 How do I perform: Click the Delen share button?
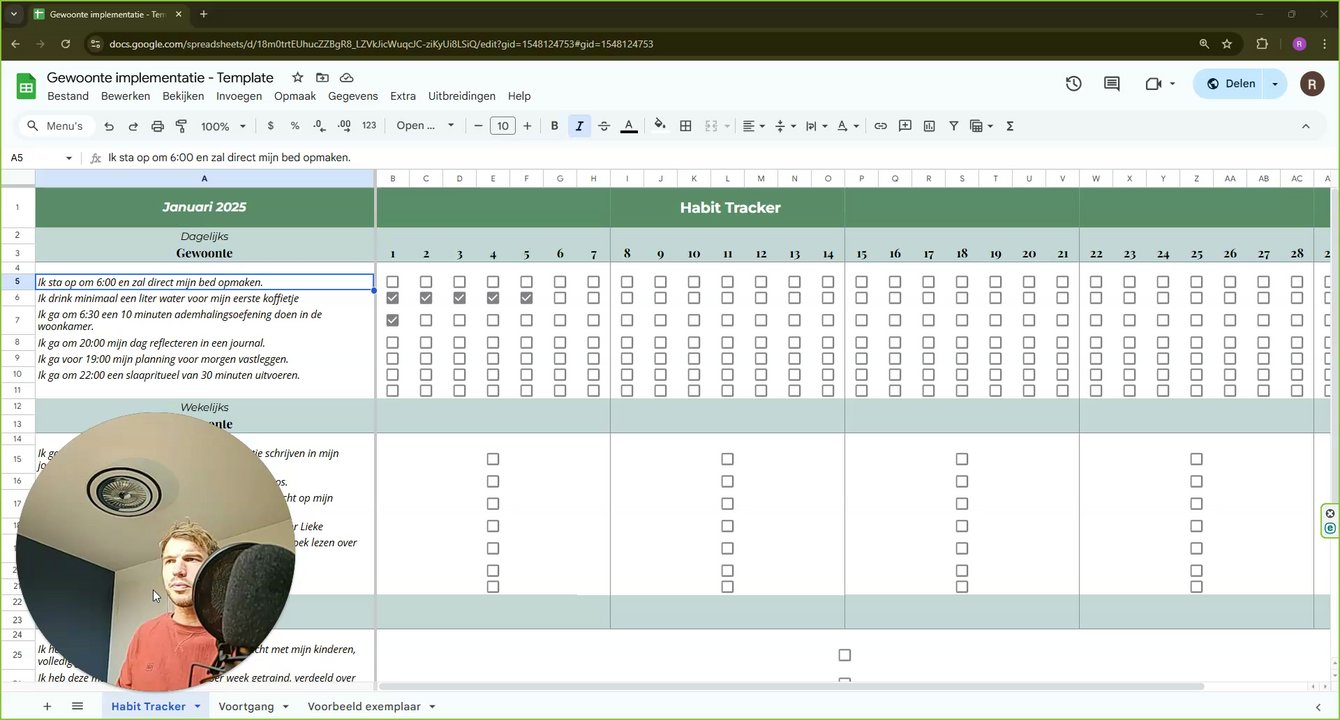(x=1230, y=84)
